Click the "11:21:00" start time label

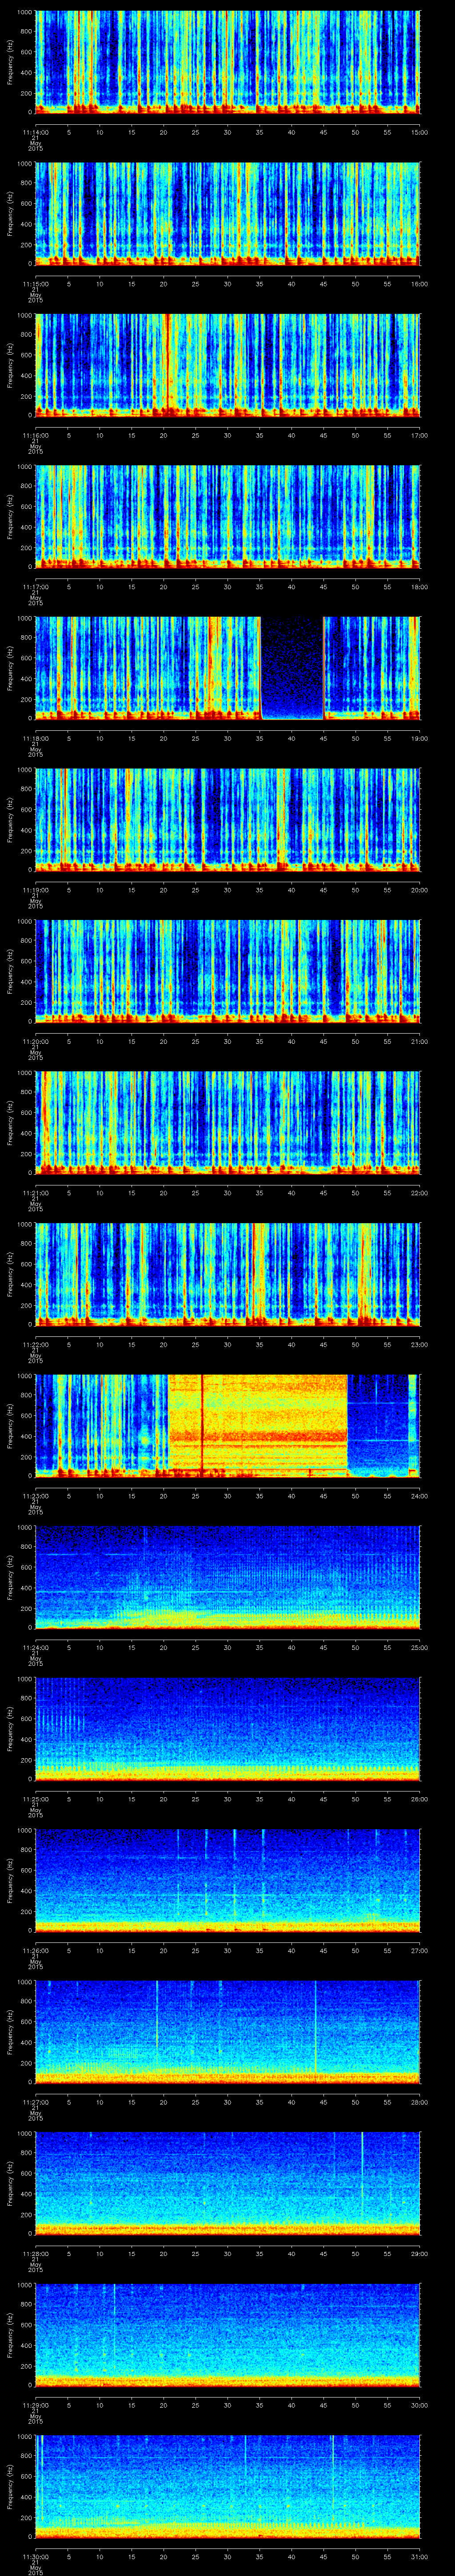coord(36,1193)
